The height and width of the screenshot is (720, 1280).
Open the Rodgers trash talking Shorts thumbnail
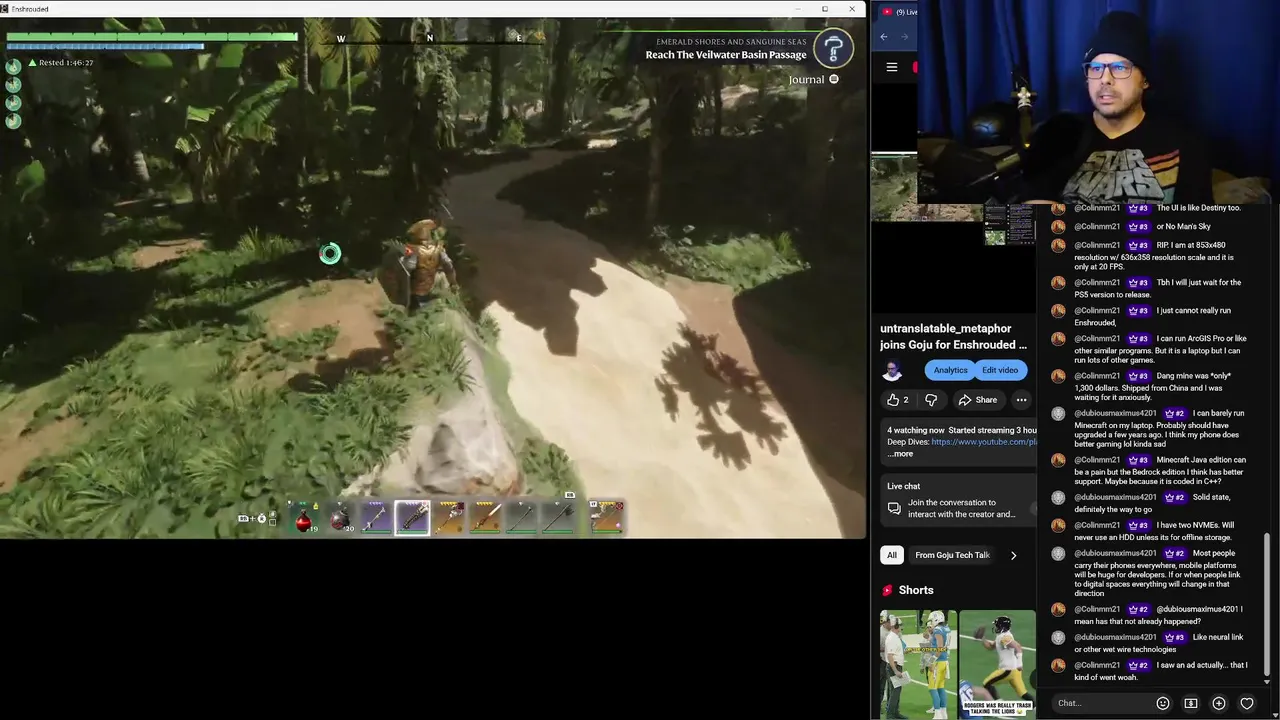(x=997, y=664)
